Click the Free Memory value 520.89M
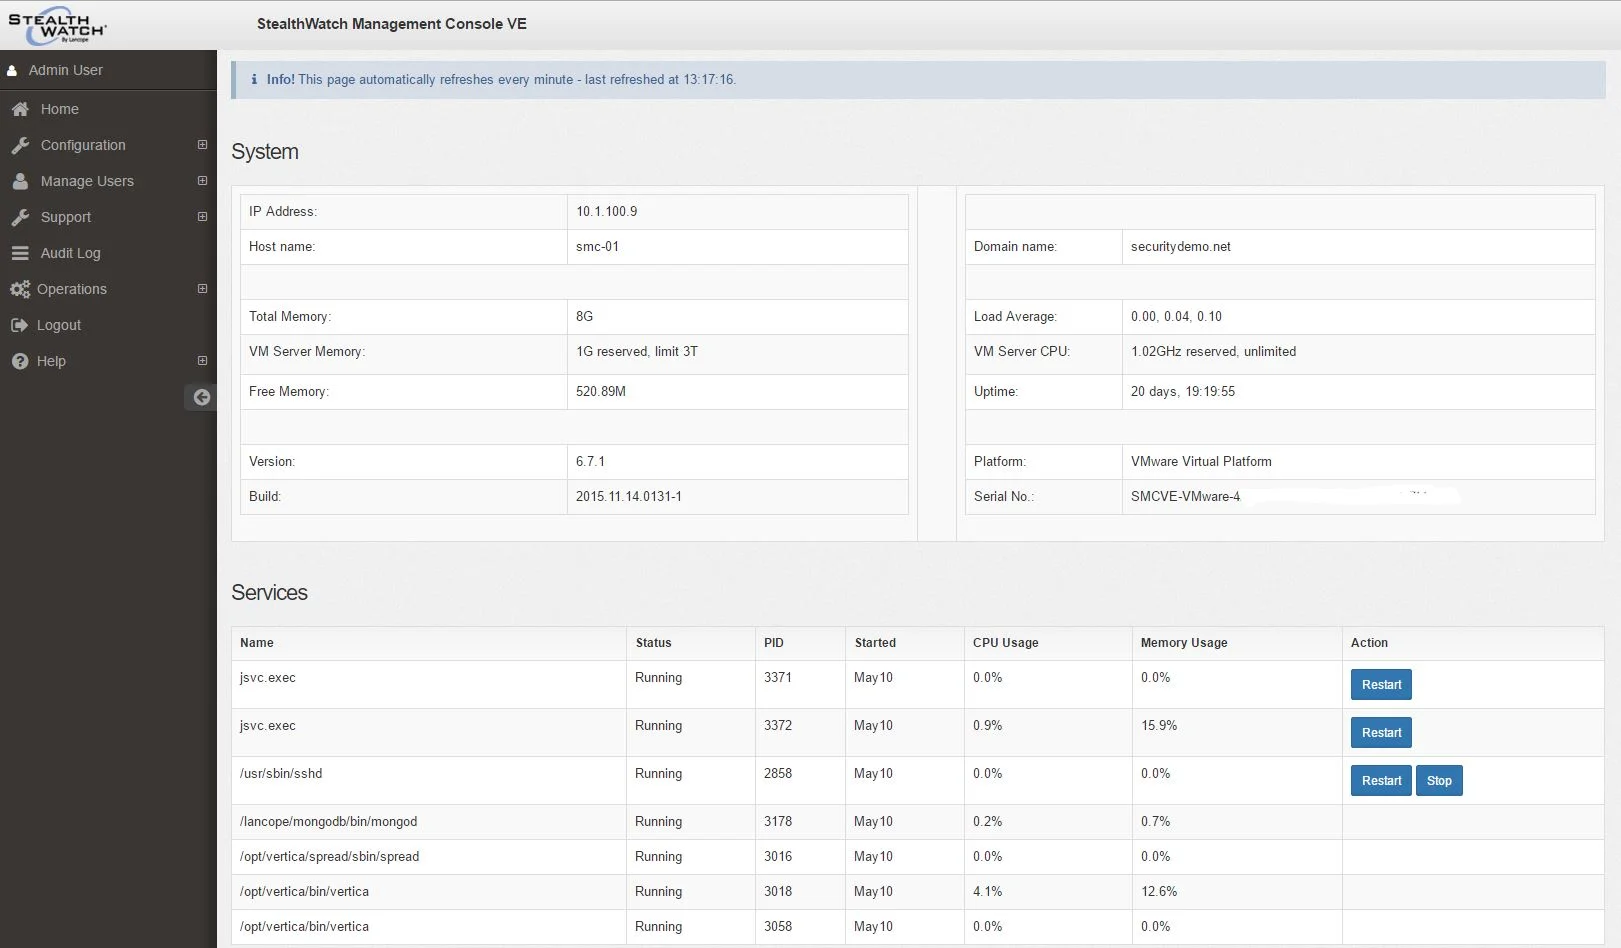1621x948 pixels. (601, 391)
